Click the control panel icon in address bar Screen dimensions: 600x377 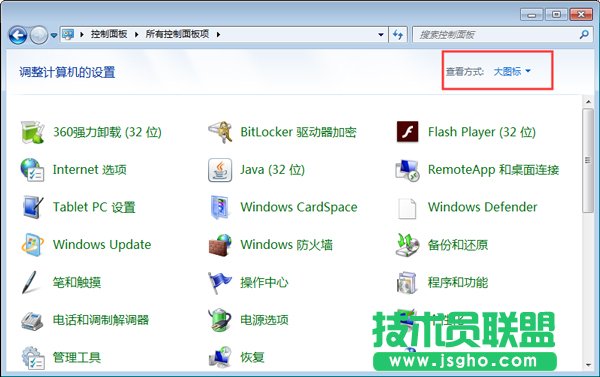pyautogui.click(x=68, y=34)
